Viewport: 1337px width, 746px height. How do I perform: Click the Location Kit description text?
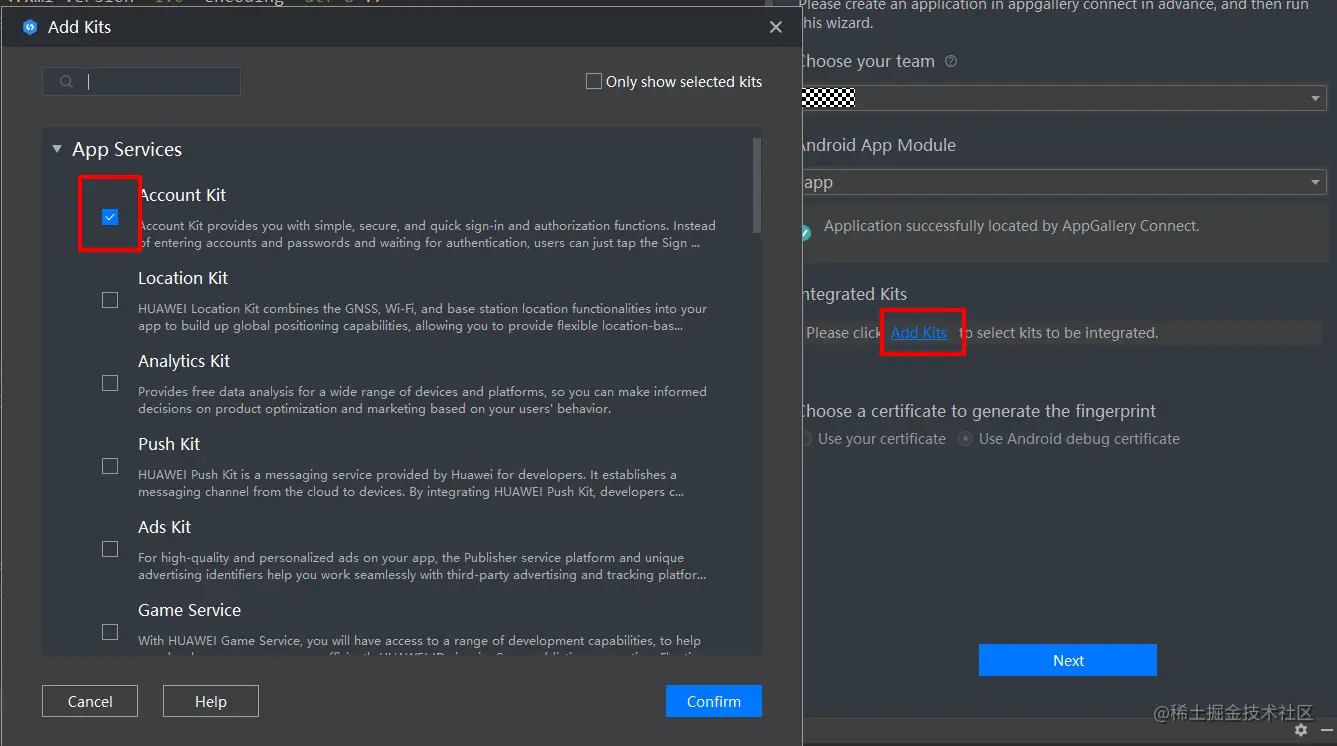click(x=422, y=317)
